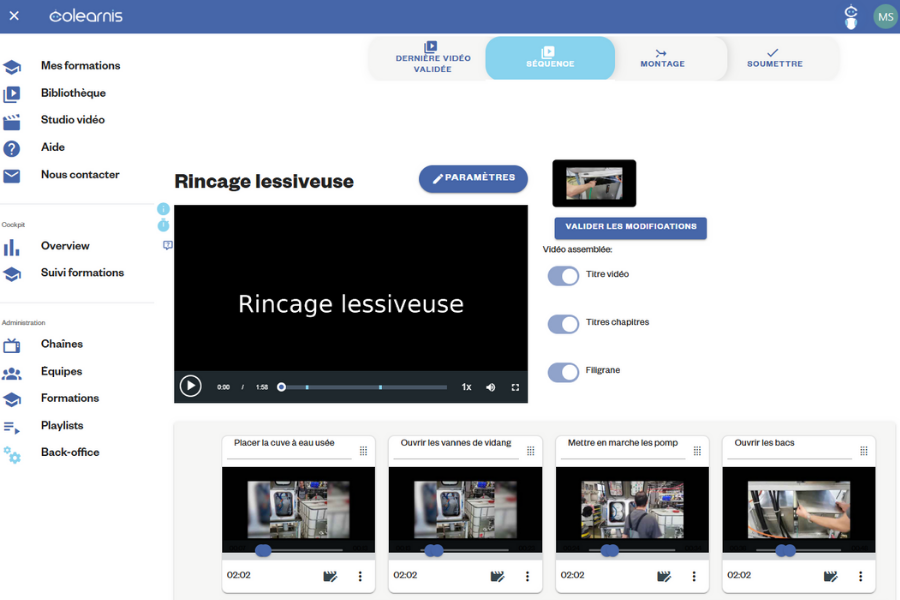Edit the Mettre en marche les pomp title field
The image size is (900, 600).
tap(623, 447)
